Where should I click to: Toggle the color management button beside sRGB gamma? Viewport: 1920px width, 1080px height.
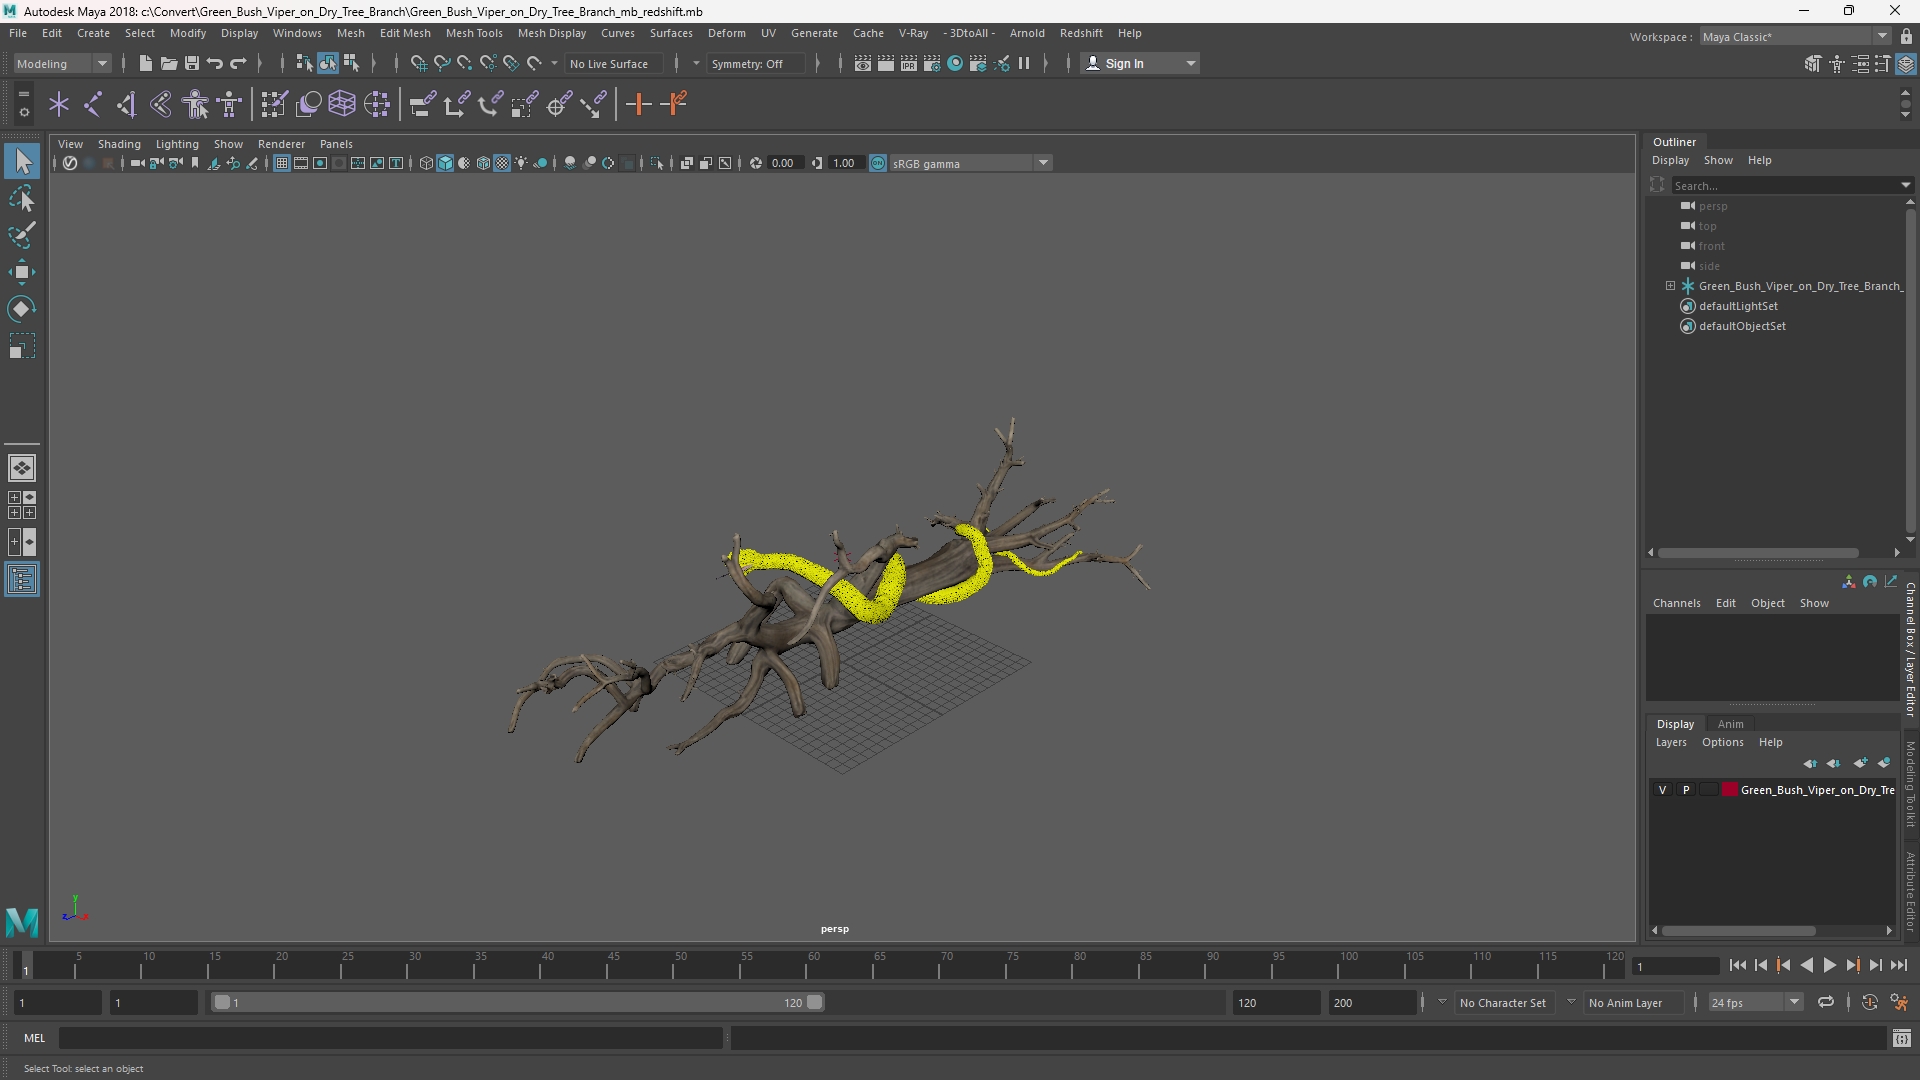click(x=877, y=163)
